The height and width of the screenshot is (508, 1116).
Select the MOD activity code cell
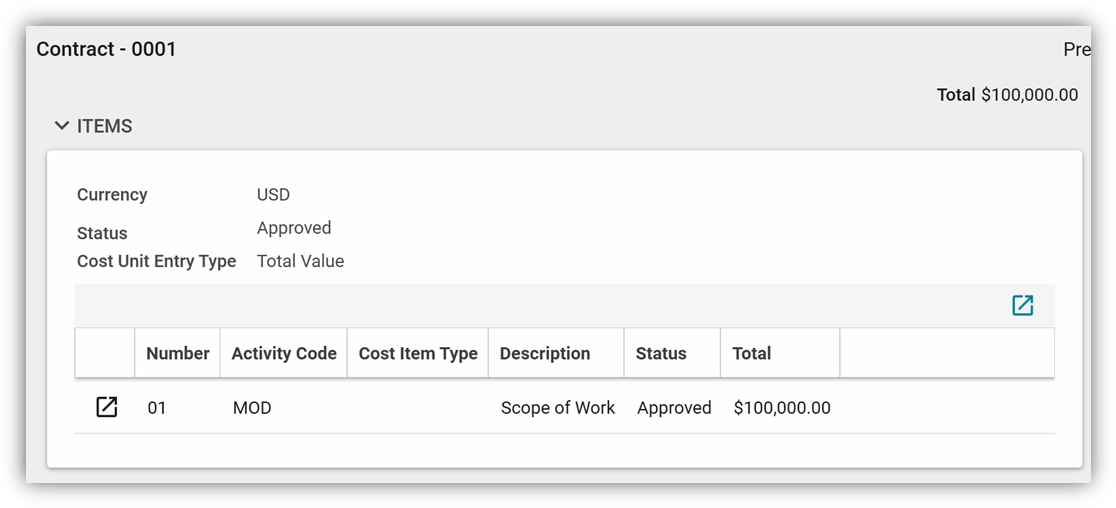[252, 408]
